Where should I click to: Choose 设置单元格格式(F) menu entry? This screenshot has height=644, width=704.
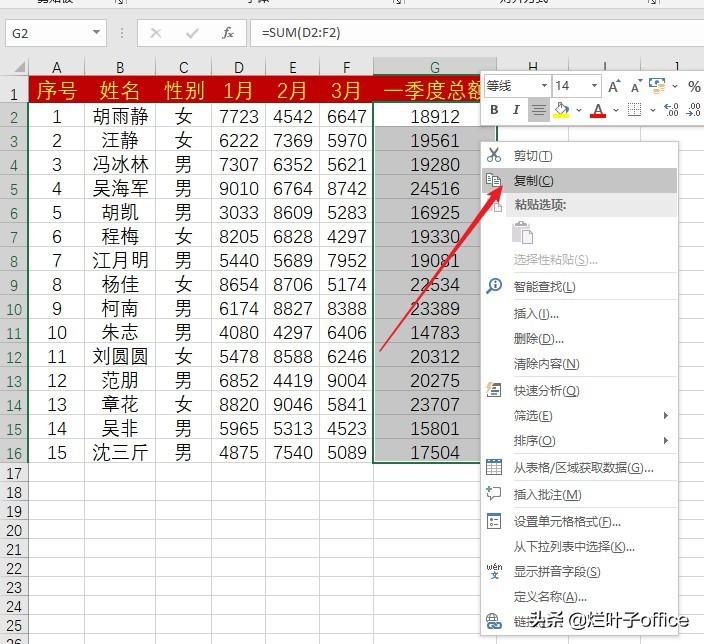click(x=579, y=522)
